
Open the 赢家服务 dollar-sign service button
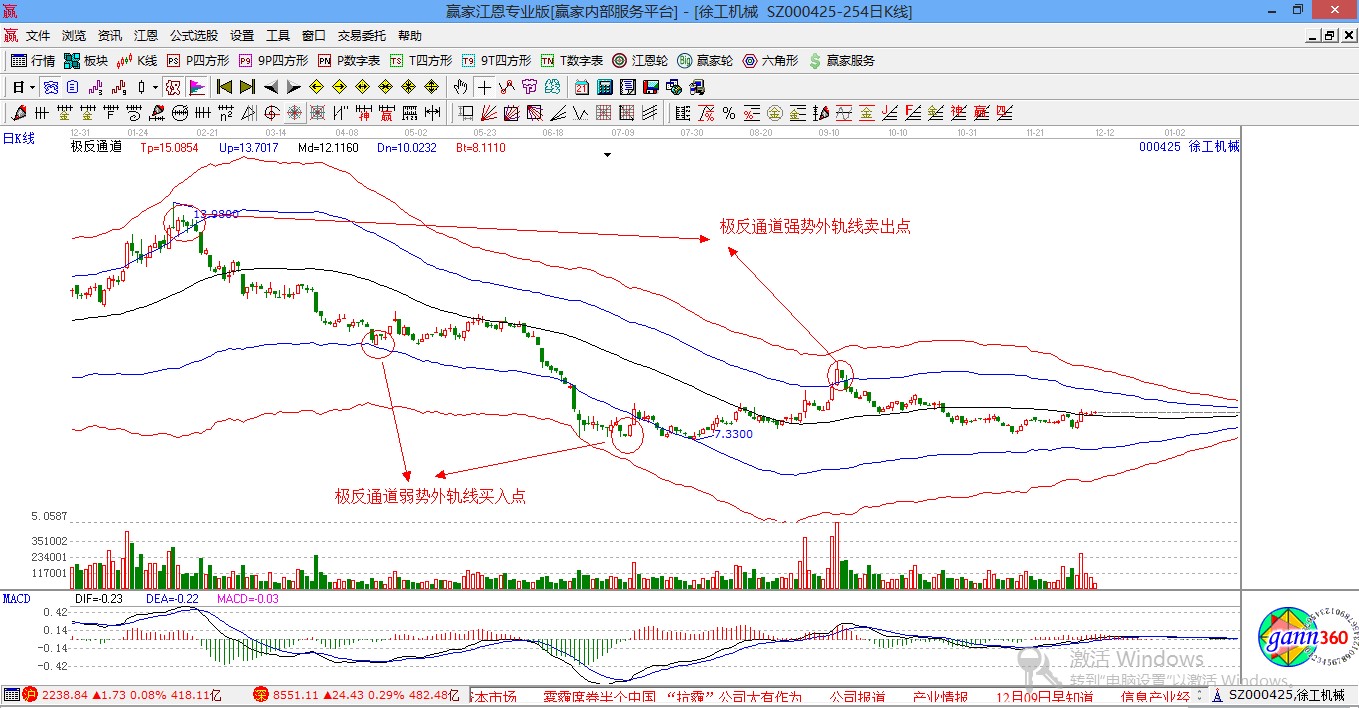pos(841,61)
